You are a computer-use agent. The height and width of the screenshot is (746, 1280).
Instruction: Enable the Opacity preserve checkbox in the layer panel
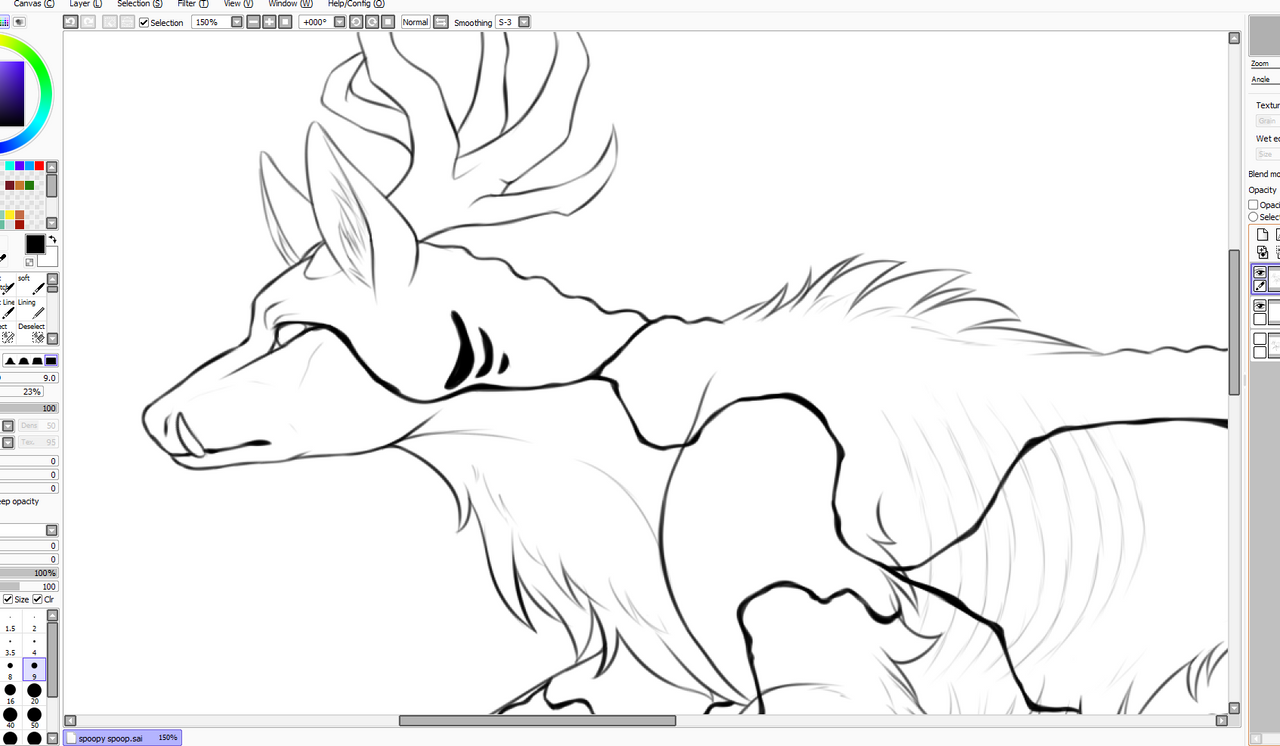click(x=1253, y=205)
